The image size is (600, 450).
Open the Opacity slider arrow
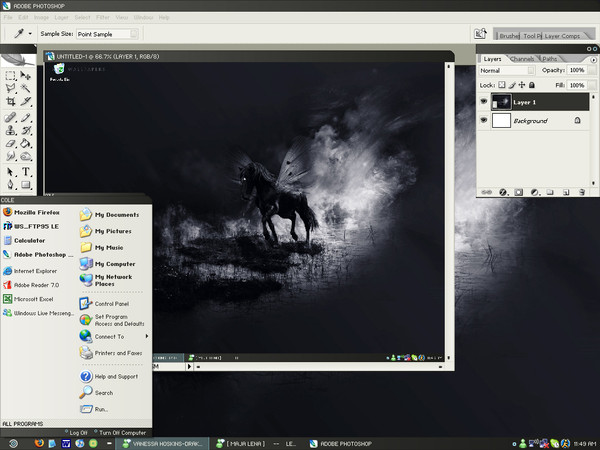pyautogui.click(x=592, y=70)
